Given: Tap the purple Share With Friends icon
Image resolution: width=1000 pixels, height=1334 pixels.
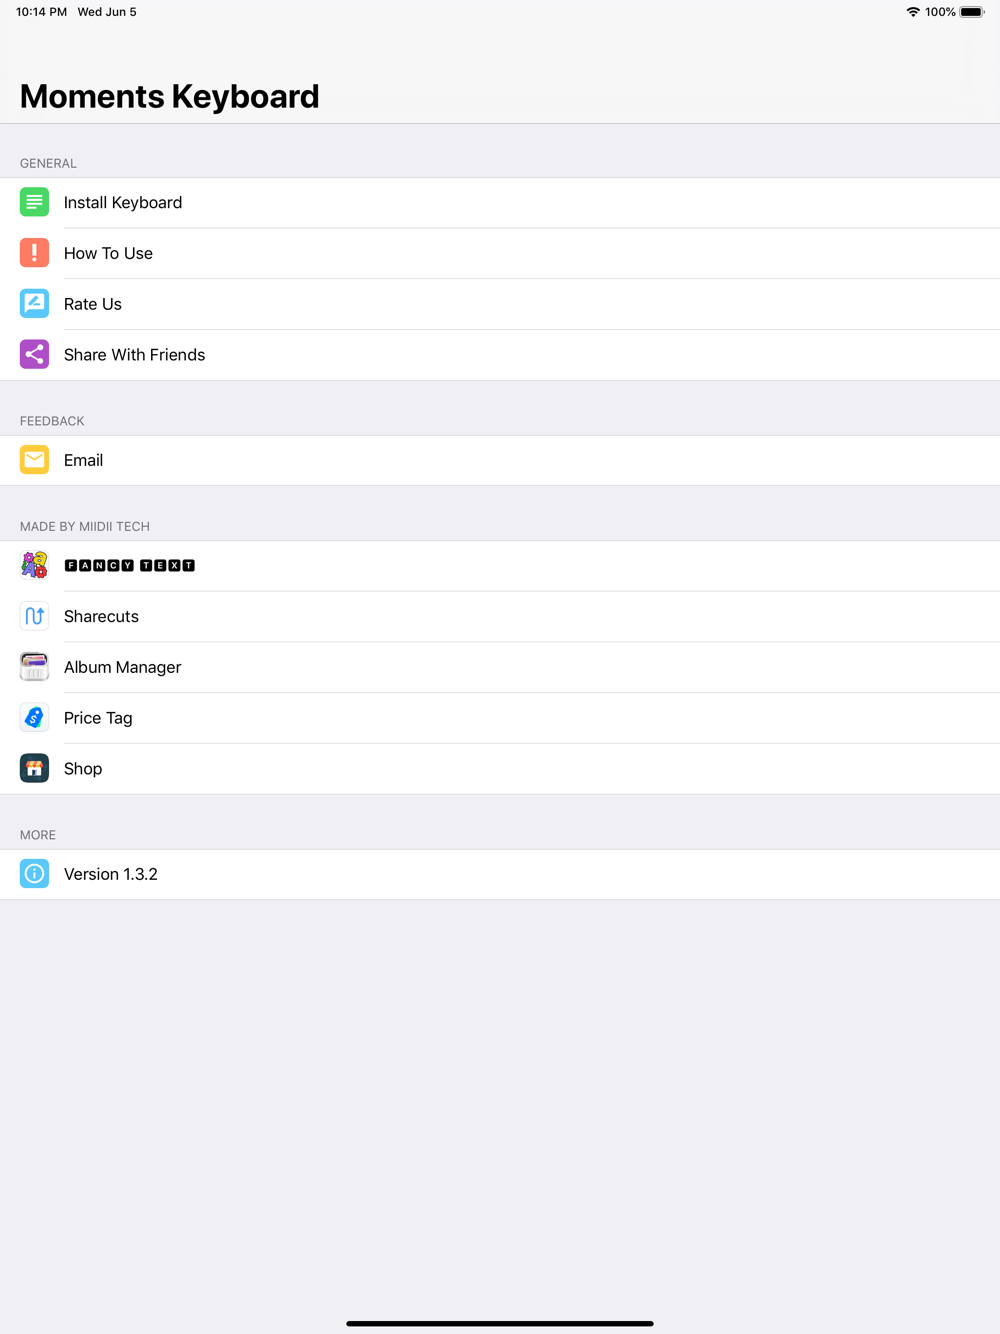Looking at the screenshot, I should point(34,354).
